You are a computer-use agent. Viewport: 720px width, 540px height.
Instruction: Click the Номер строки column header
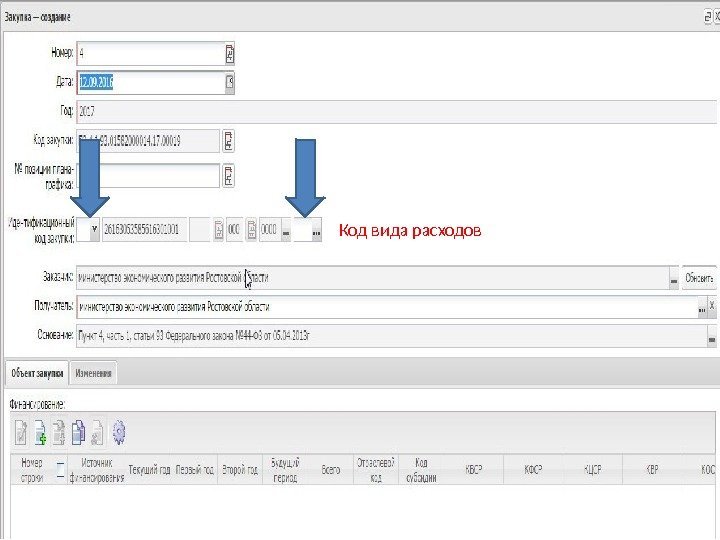point(32,470)
